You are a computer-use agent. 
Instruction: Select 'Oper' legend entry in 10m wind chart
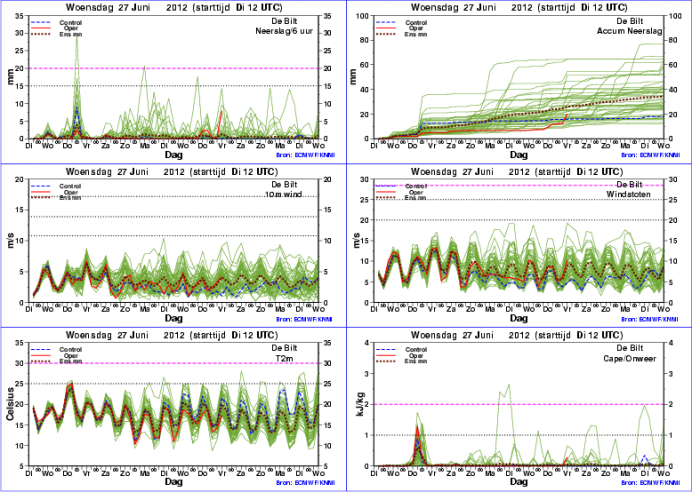pyautogui.click(x=71, y=192)
